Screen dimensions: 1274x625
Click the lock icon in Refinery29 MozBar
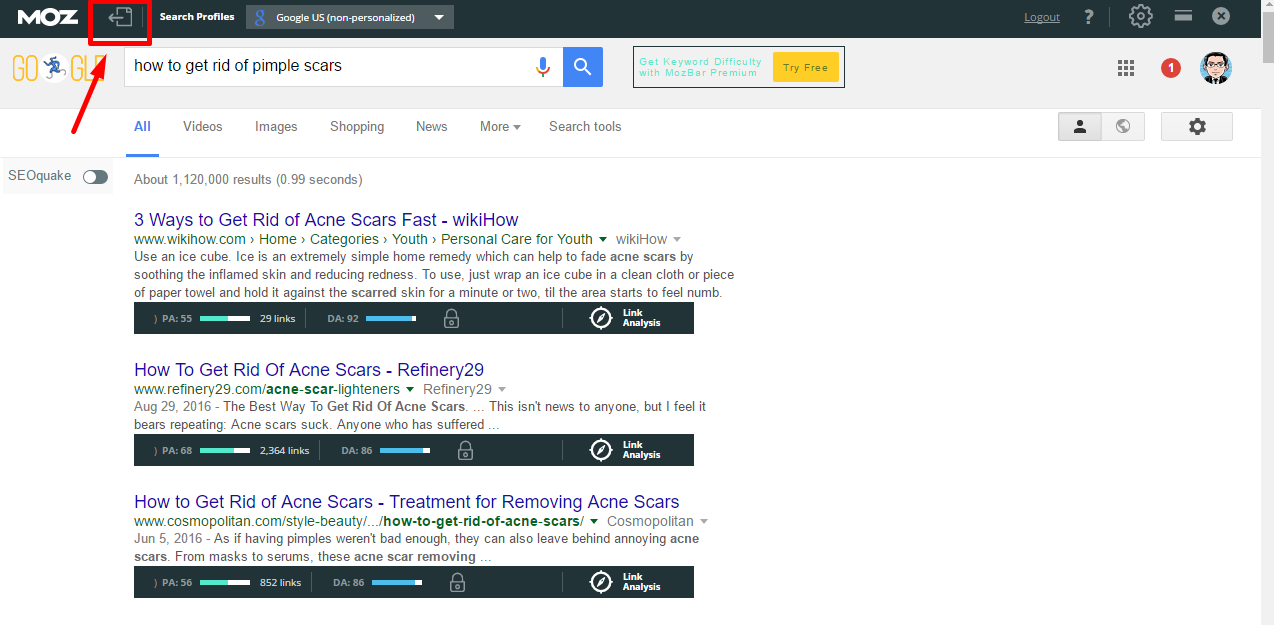pos(465,451)
